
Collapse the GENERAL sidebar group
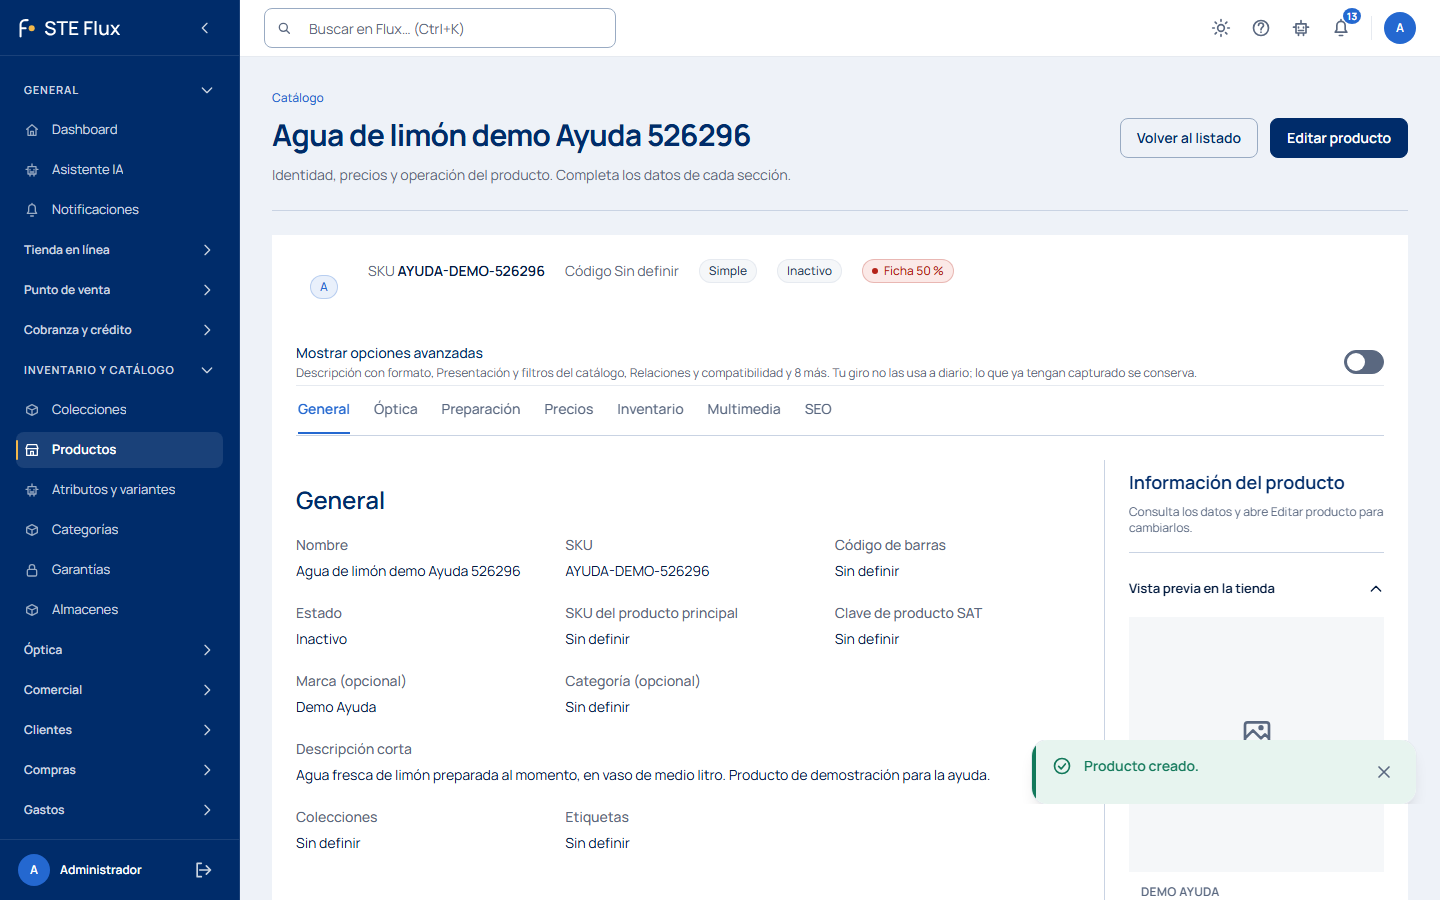pos(120,90)
